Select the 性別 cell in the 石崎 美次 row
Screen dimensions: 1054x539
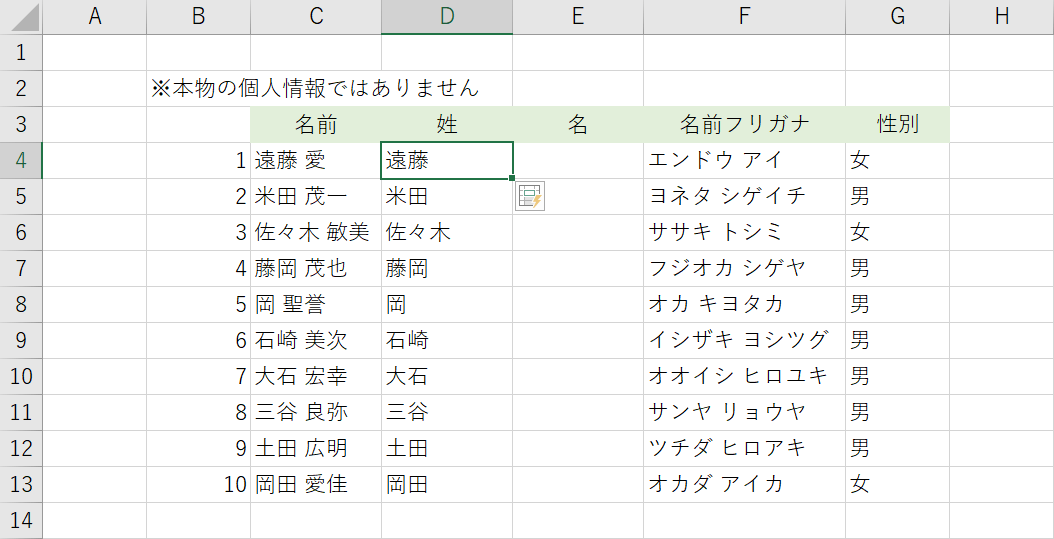click(897, 341)
